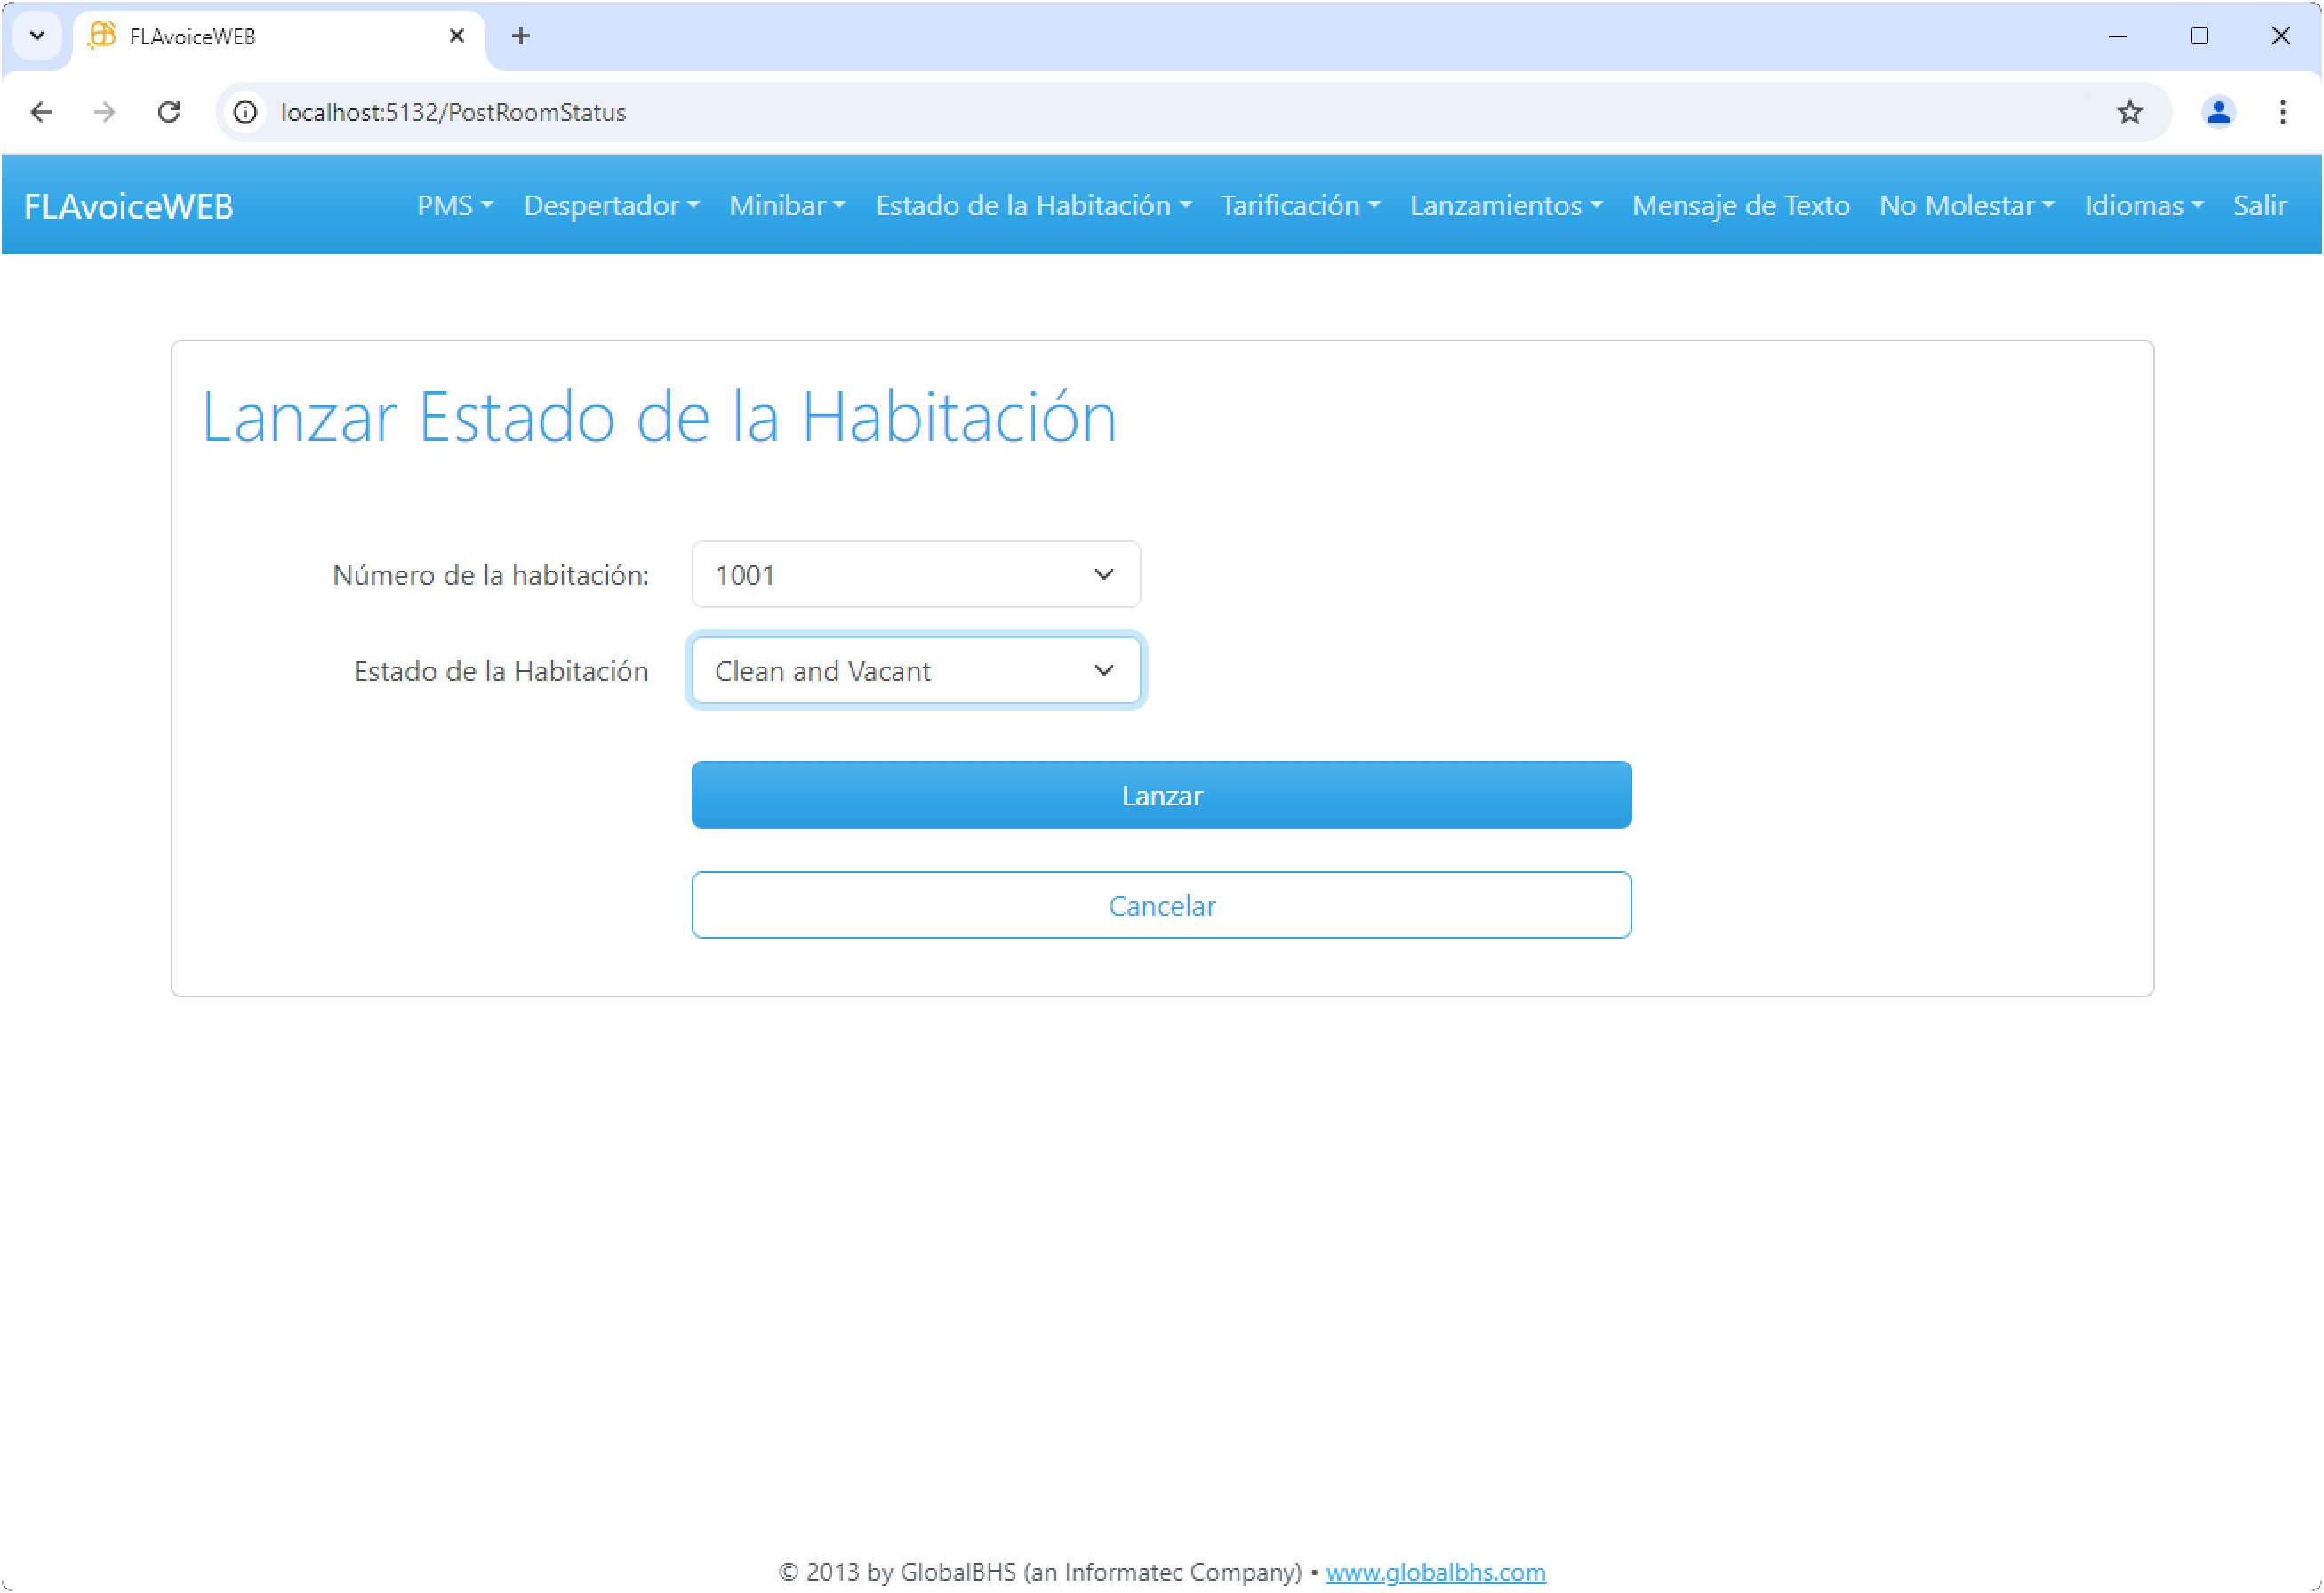Screen dimensions: 2324x1593
Task: Select Mensaje de Texto in navbar
Action: [x=1740, y=206]
